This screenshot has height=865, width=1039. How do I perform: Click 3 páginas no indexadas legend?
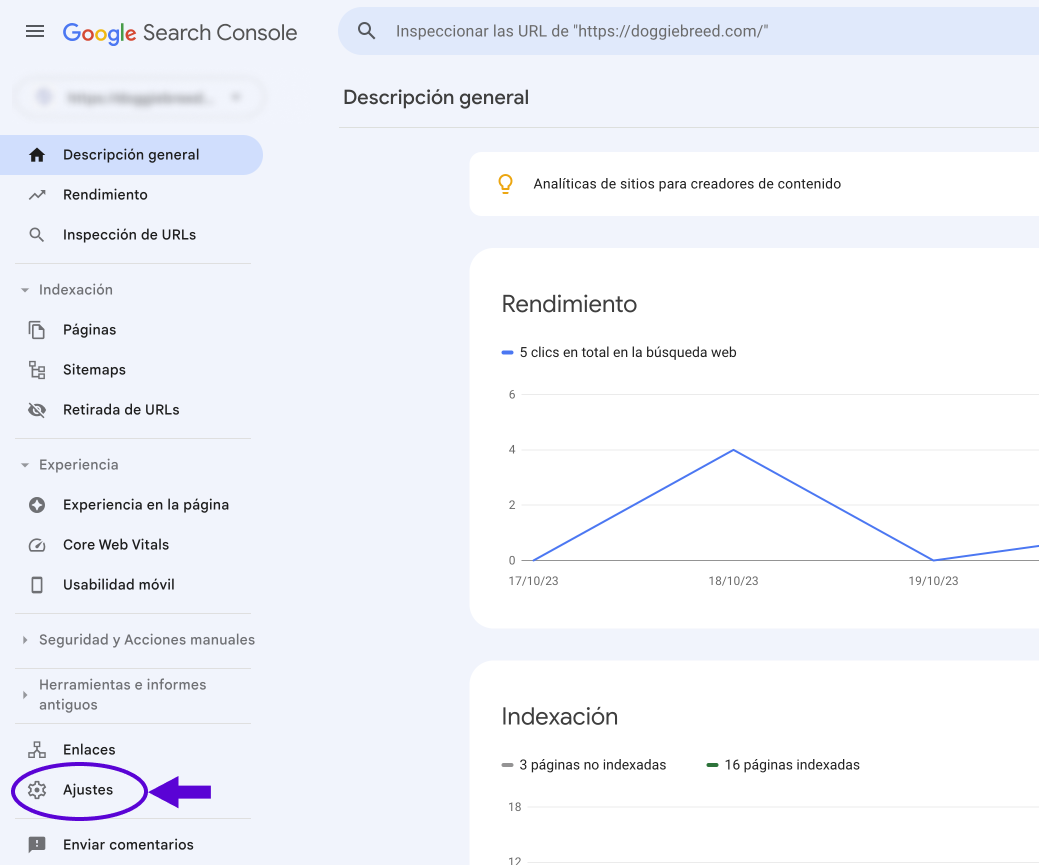[584, 765]
